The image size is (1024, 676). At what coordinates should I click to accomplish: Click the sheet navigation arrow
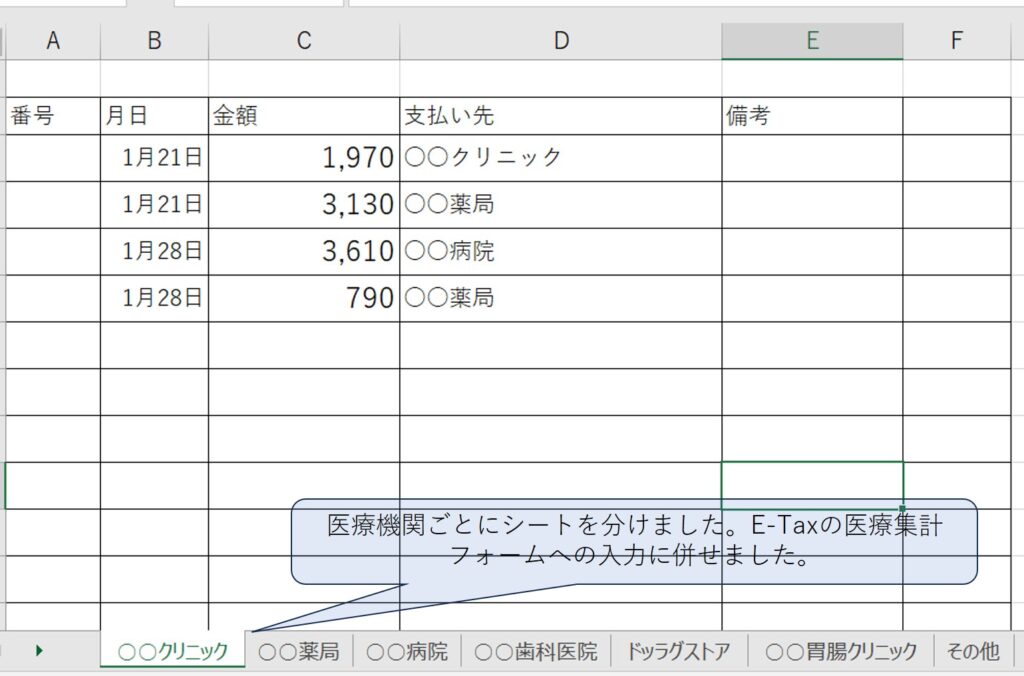[x=38, y=650]
